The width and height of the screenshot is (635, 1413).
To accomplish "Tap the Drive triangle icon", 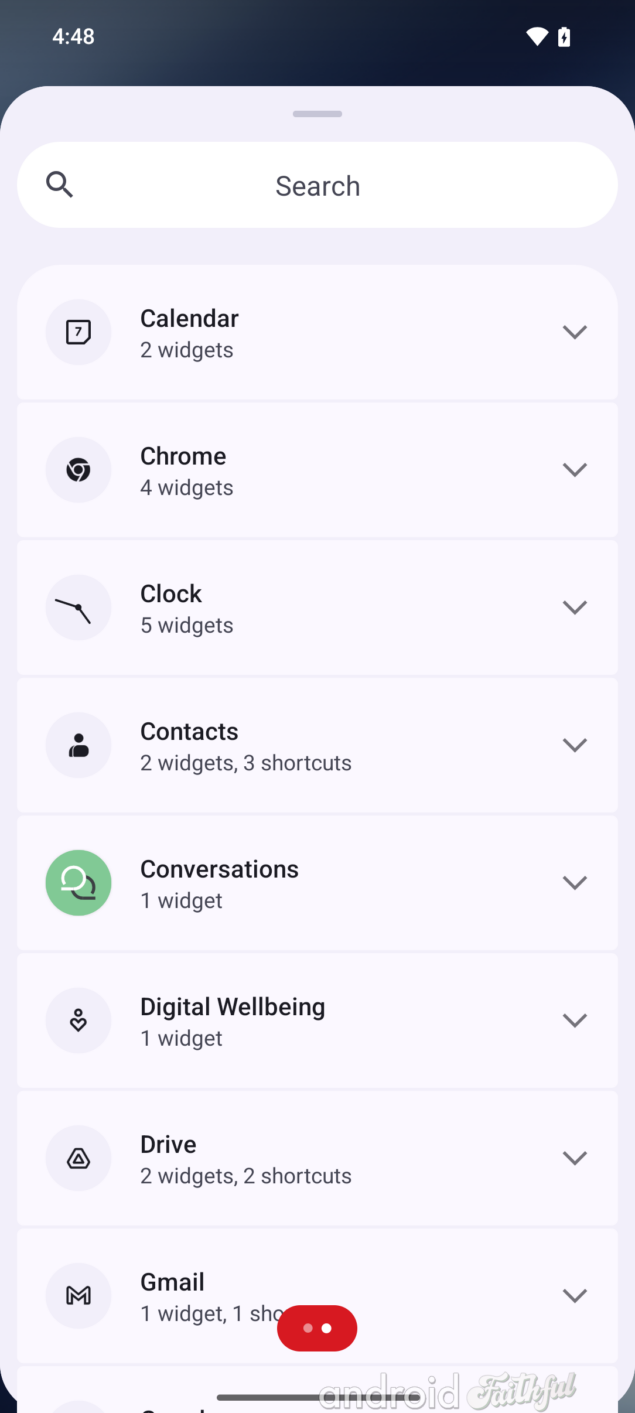I will [x=78, y=1158].
